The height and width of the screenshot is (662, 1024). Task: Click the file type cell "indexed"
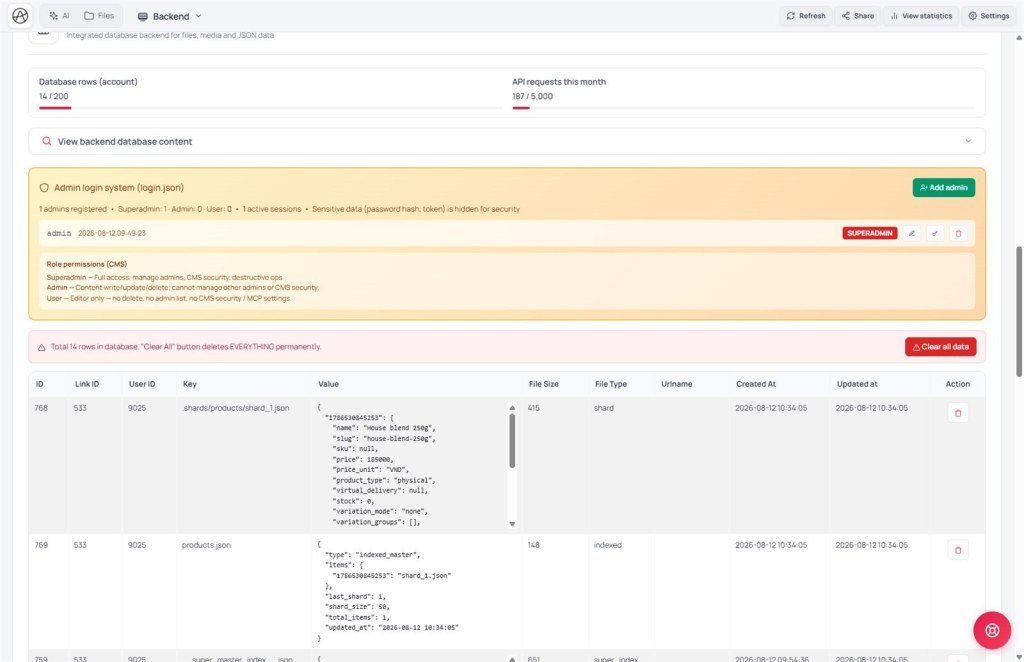click(607, 545)
